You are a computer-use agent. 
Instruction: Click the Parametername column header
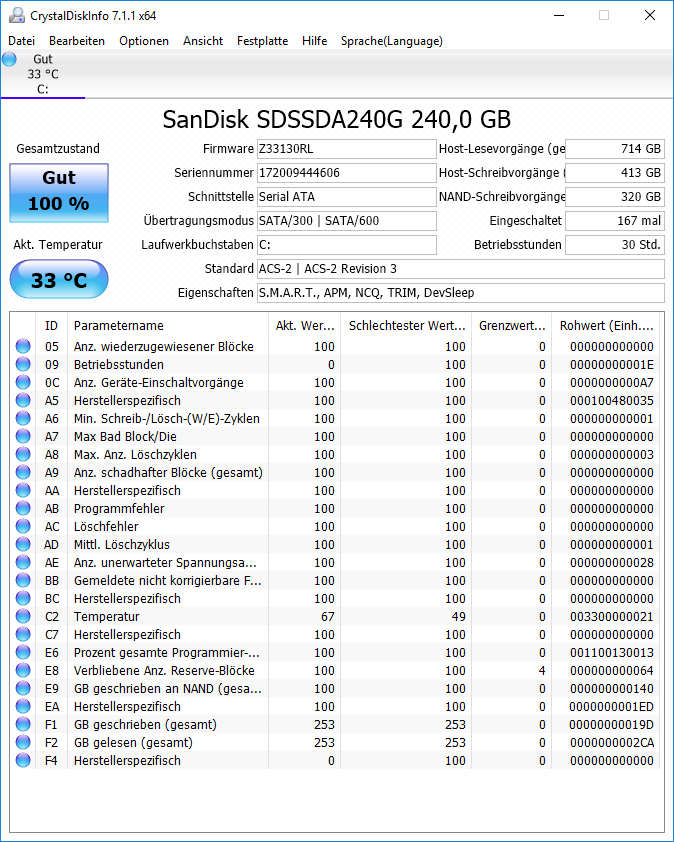point(168,325)
